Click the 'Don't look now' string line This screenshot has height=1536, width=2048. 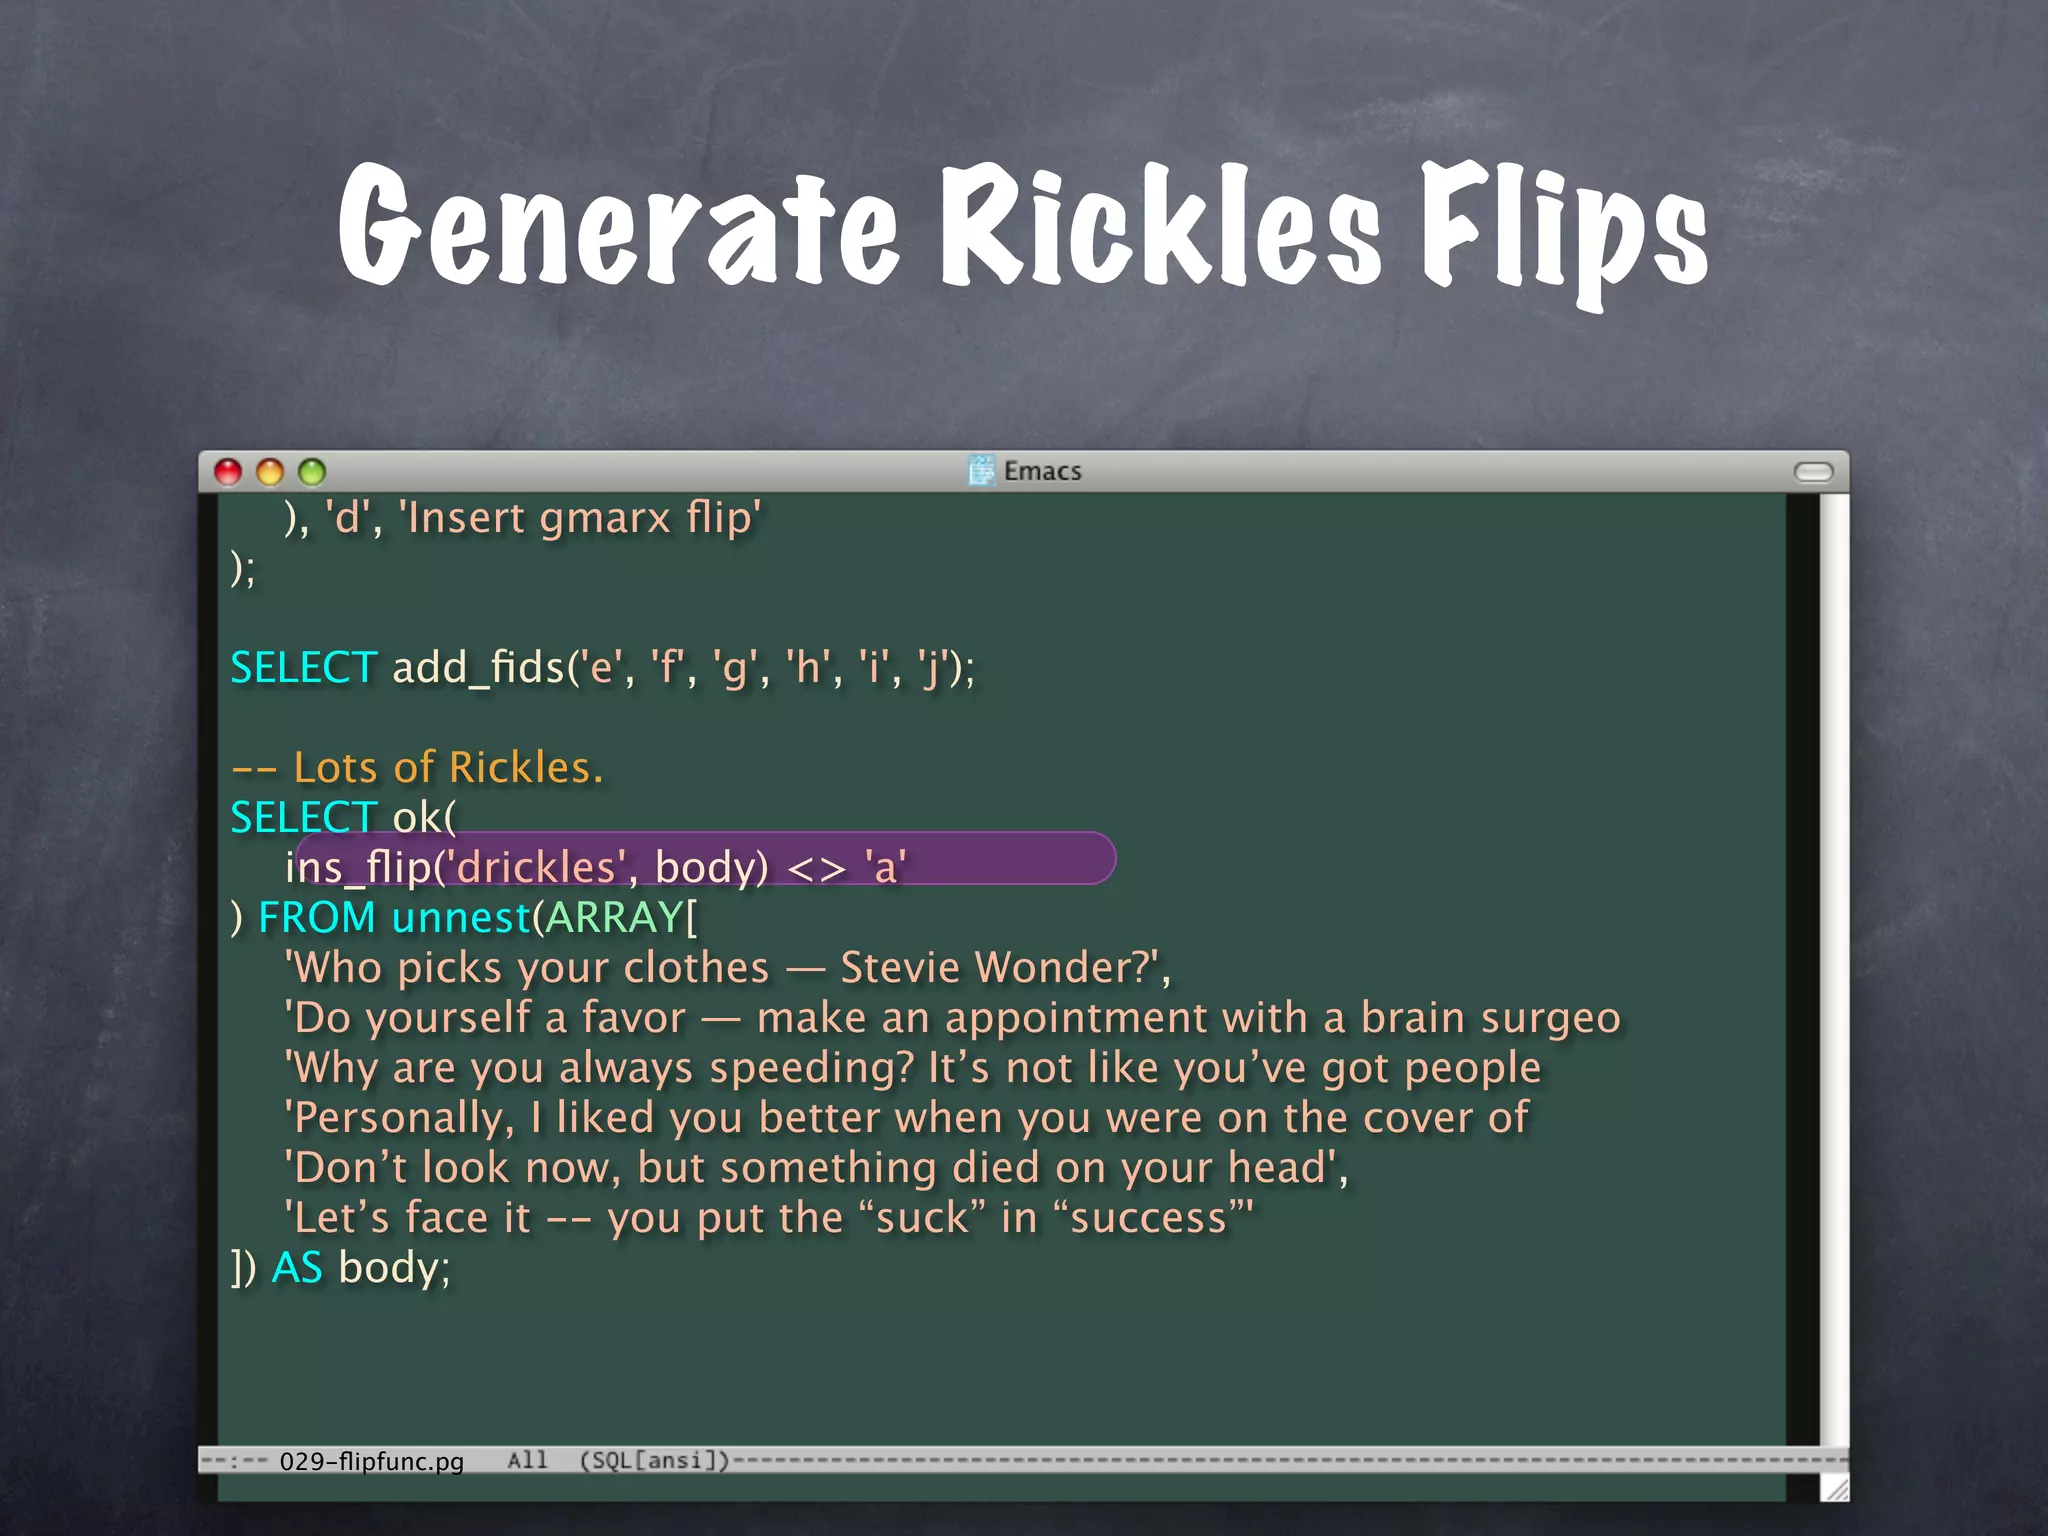click(817, 1167)
